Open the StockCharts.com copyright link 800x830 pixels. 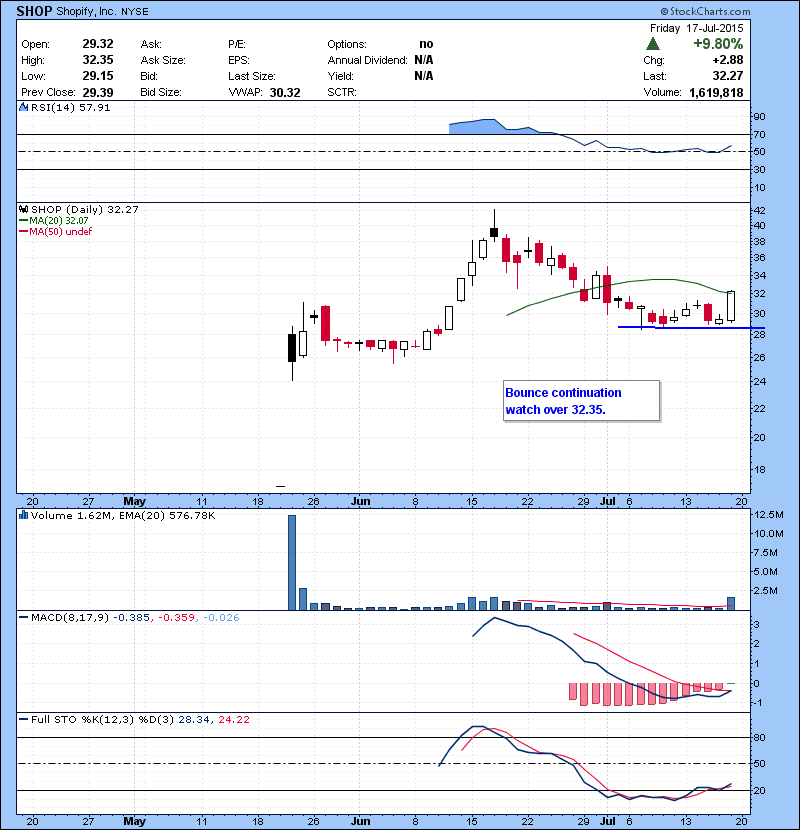point(705,11)
